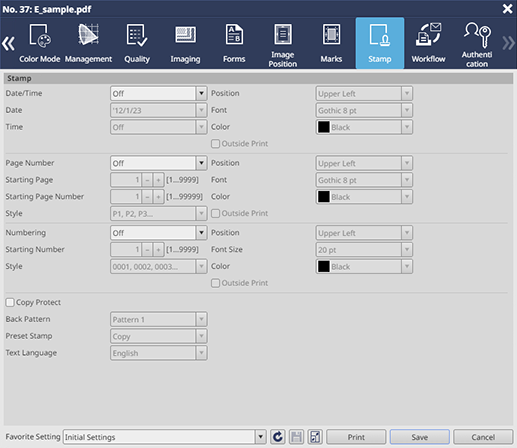The image size is (517, 448).
Task: Select the Image Position icon
Action: 283,34
